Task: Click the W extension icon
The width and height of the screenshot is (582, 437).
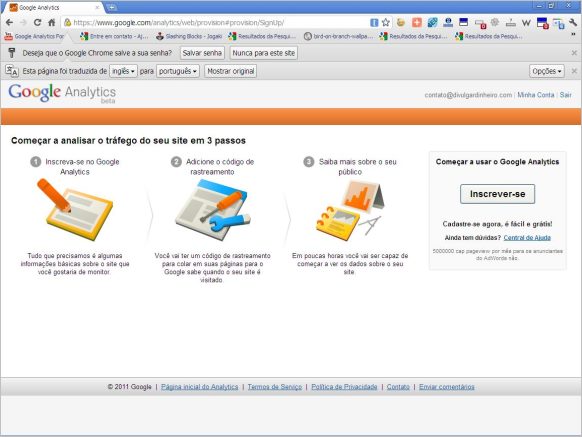Action: pyautogui.click(x=526, y=23)
